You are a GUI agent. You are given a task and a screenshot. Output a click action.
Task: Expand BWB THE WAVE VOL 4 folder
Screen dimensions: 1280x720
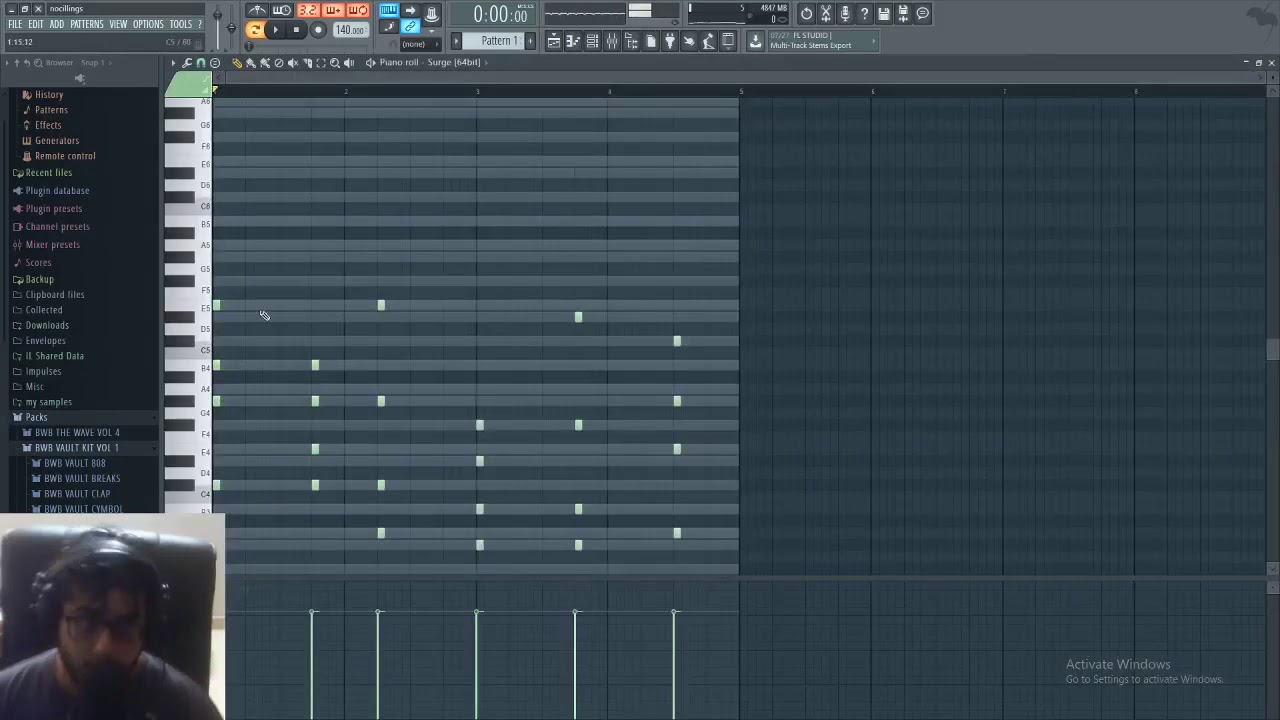[76, 432]
